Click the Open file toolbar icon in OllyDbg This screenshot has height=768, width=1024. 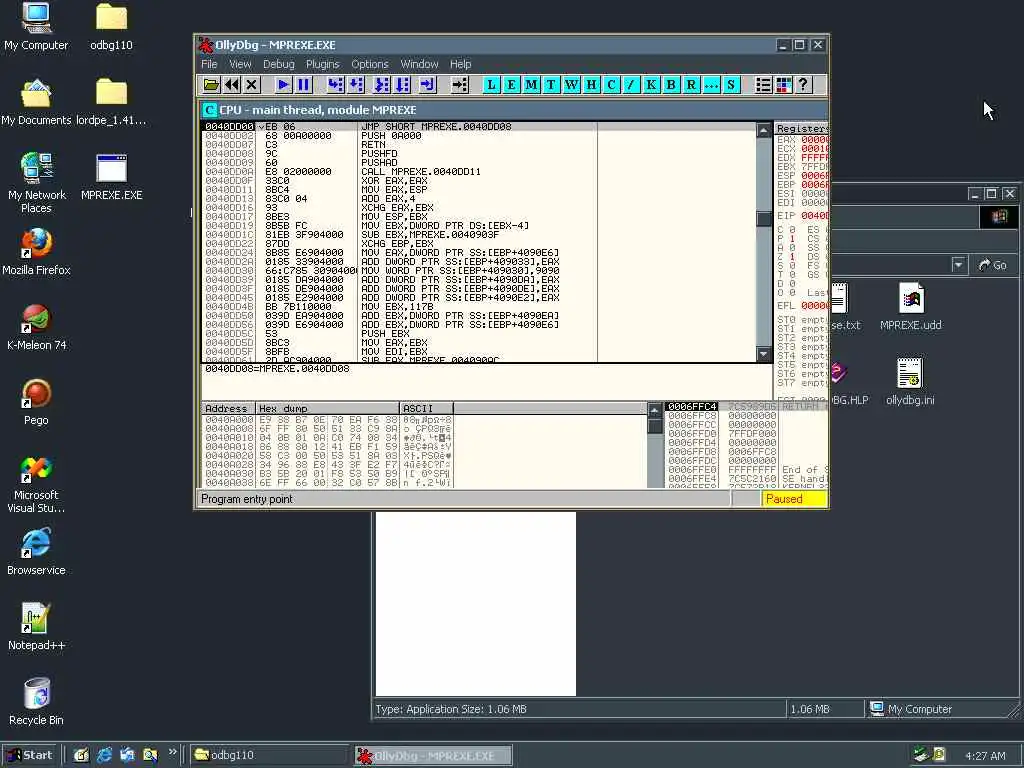[x=211, y=85]
